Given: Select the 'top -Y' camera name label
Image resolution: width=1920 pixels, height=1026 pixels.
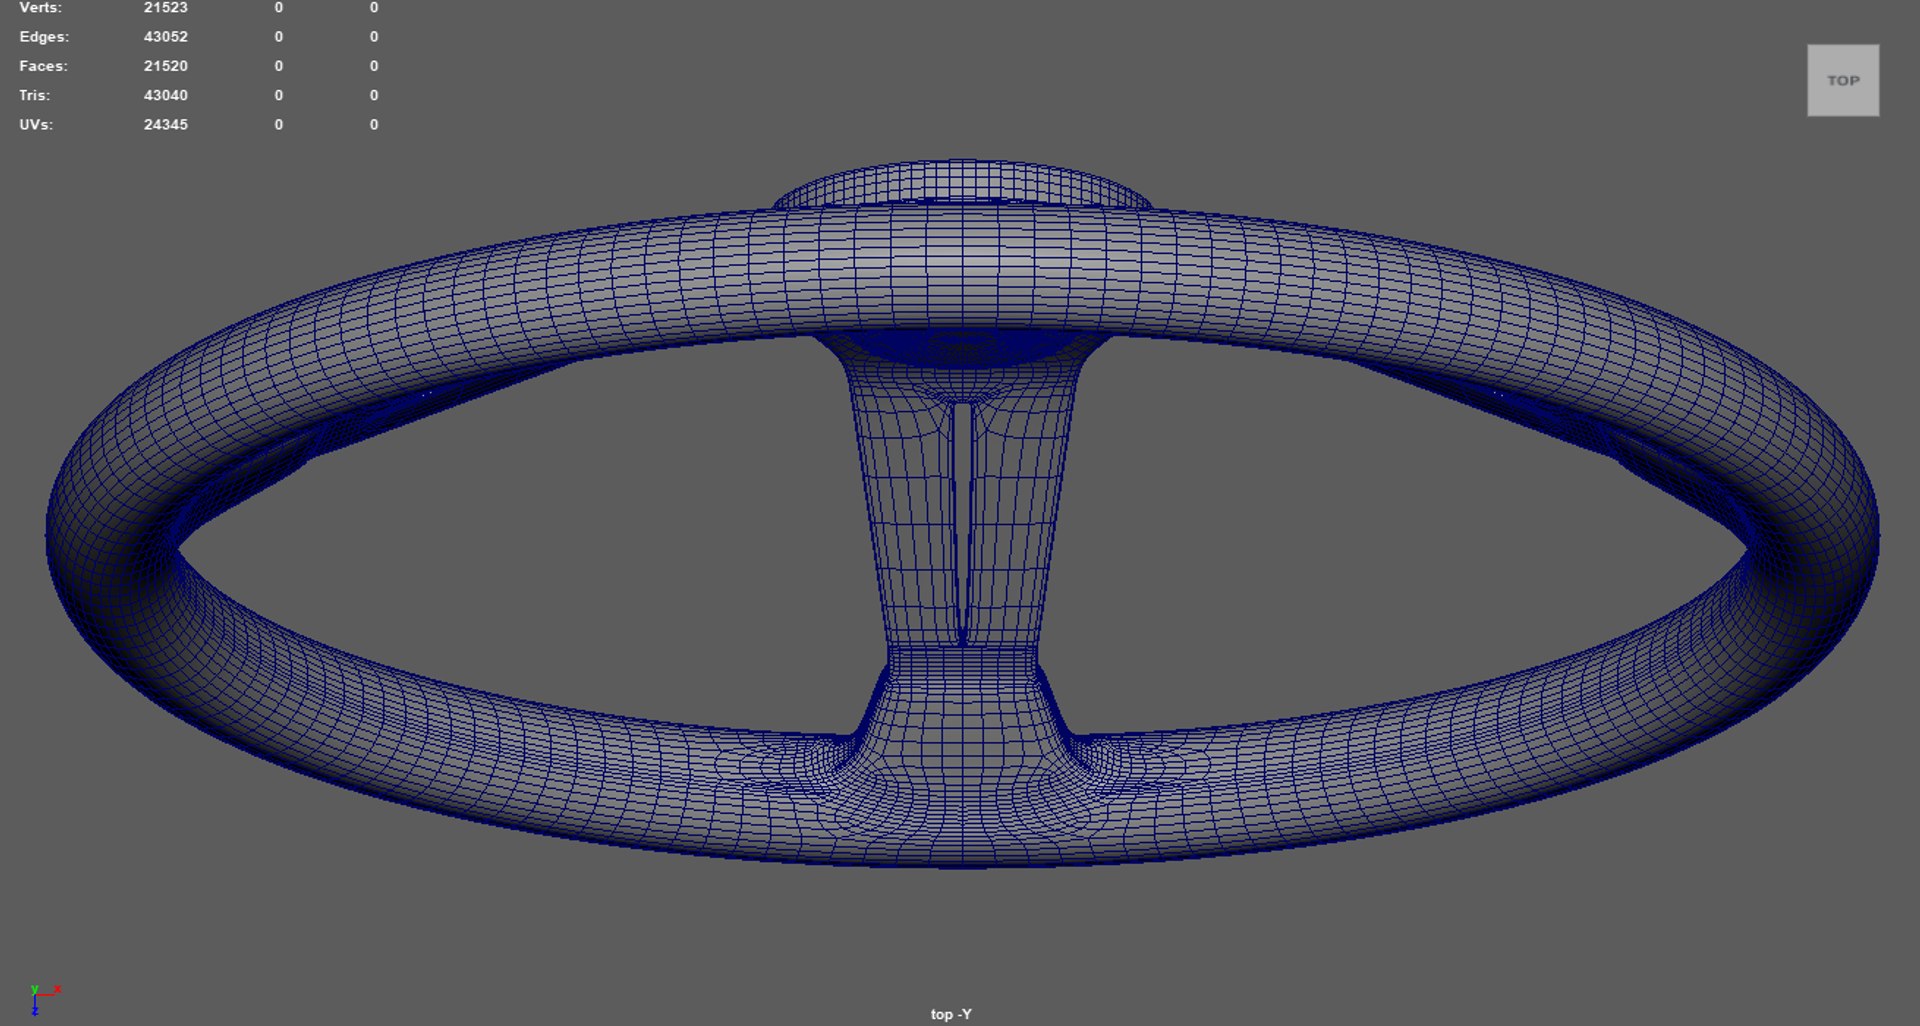Looking at the screenshot, I should pyautogui.click(x=951, y=1014).
